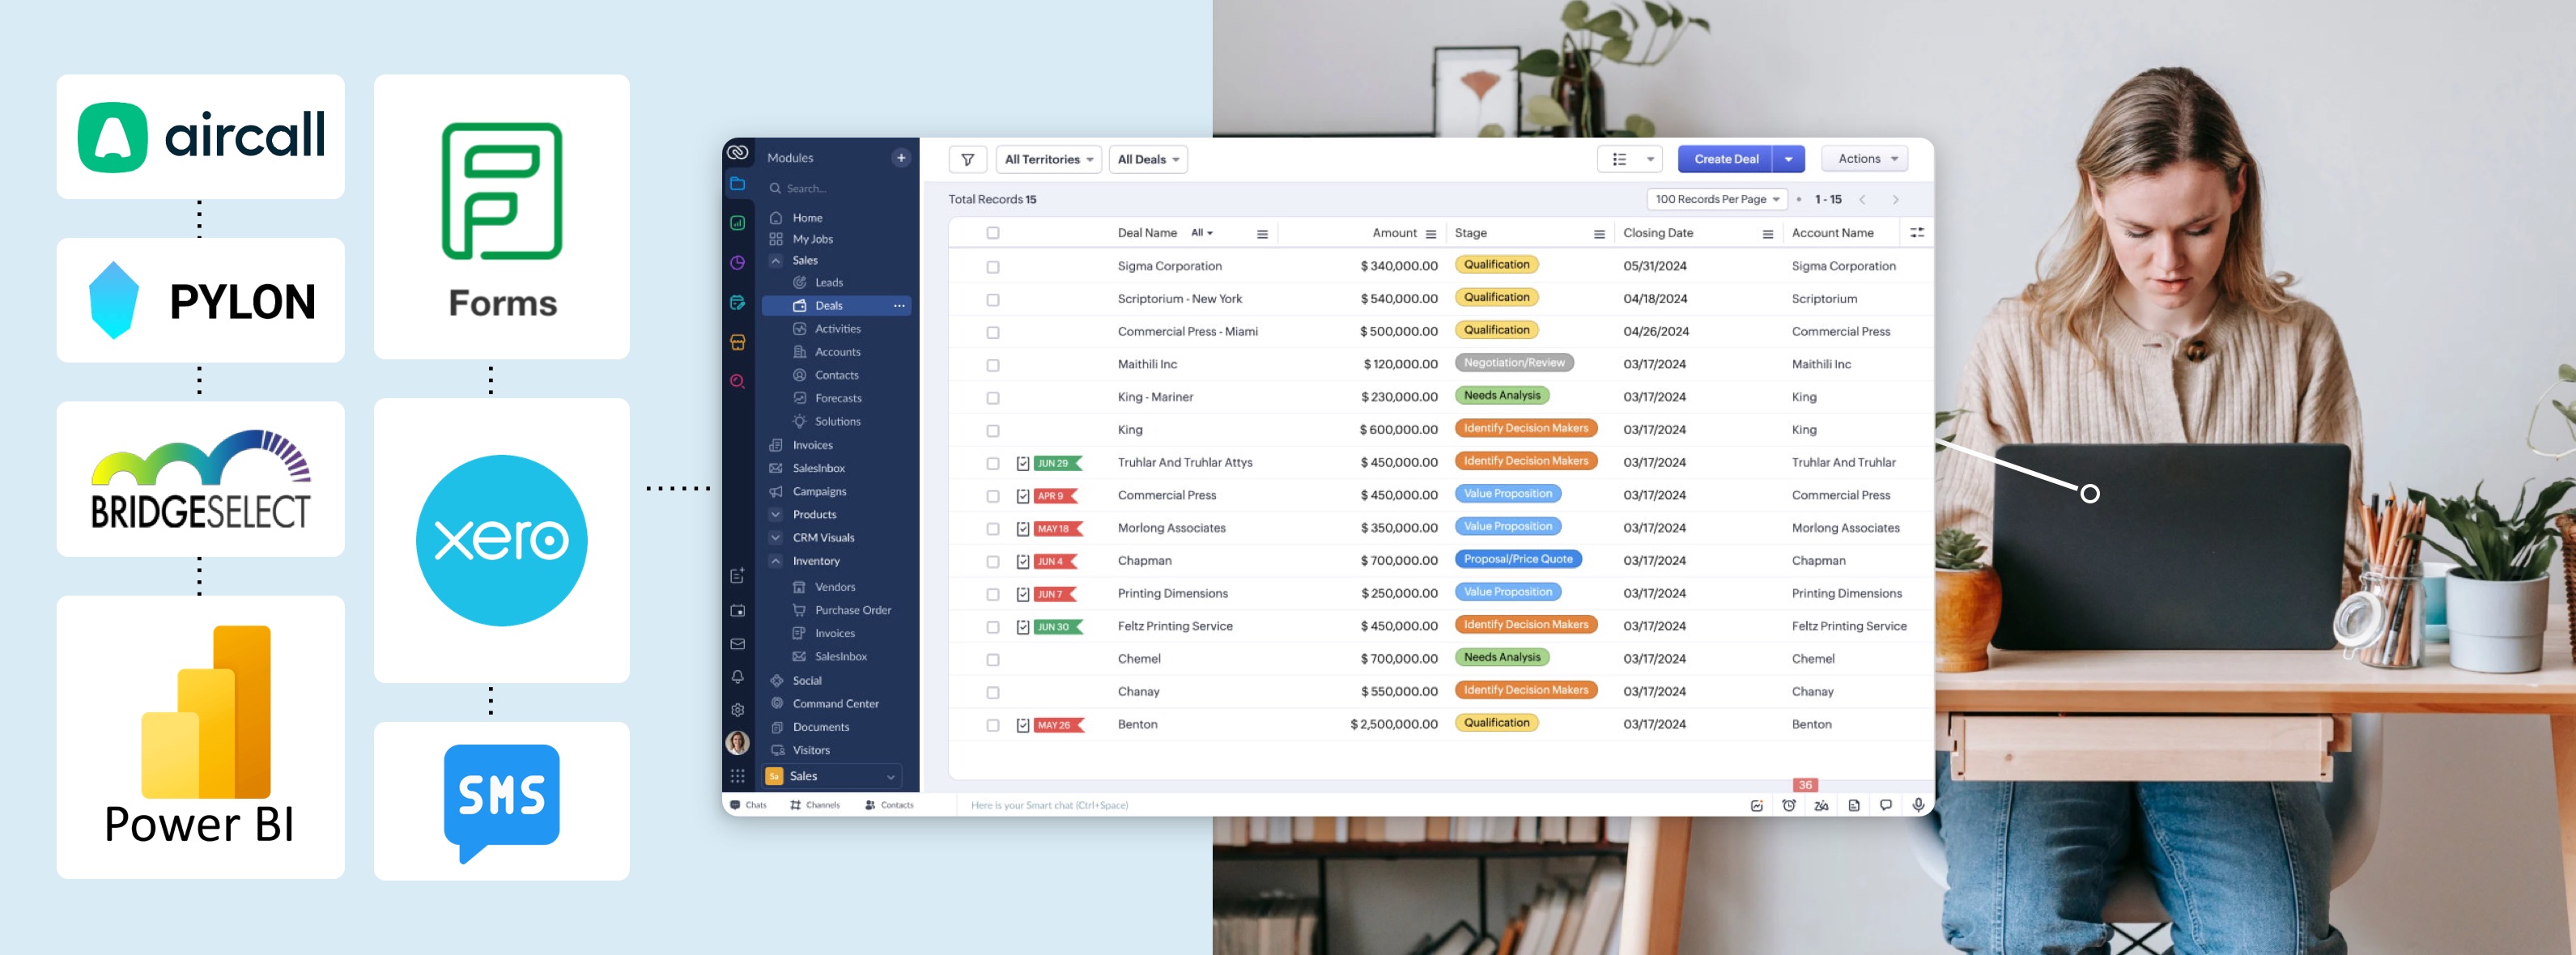Click the Create Deal button
This screenshot has height=955, width=2576.
point(1725,158)
